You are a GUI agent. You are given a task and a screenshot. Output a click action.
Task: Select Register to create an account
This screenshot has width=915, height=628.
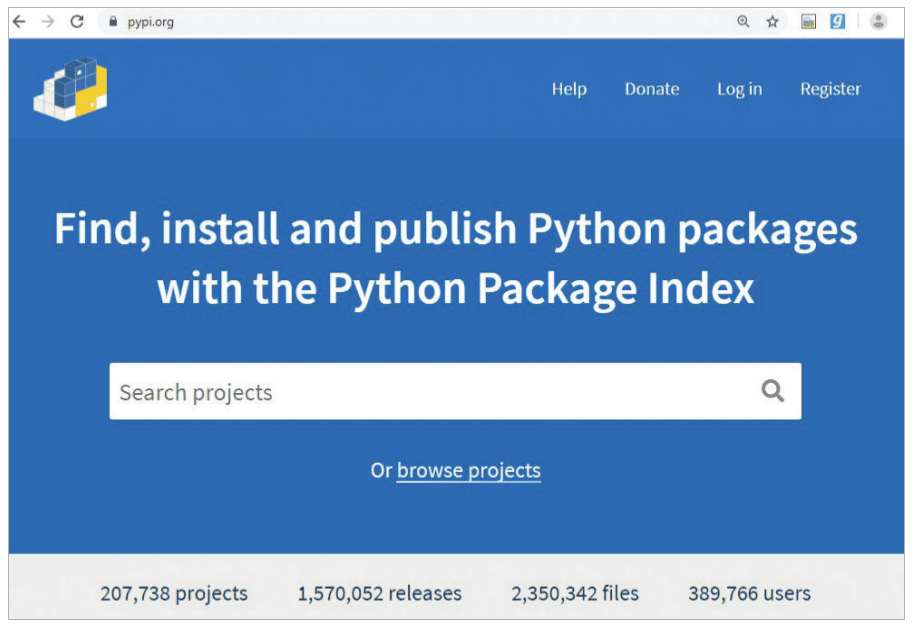click(x=830, y=89)
